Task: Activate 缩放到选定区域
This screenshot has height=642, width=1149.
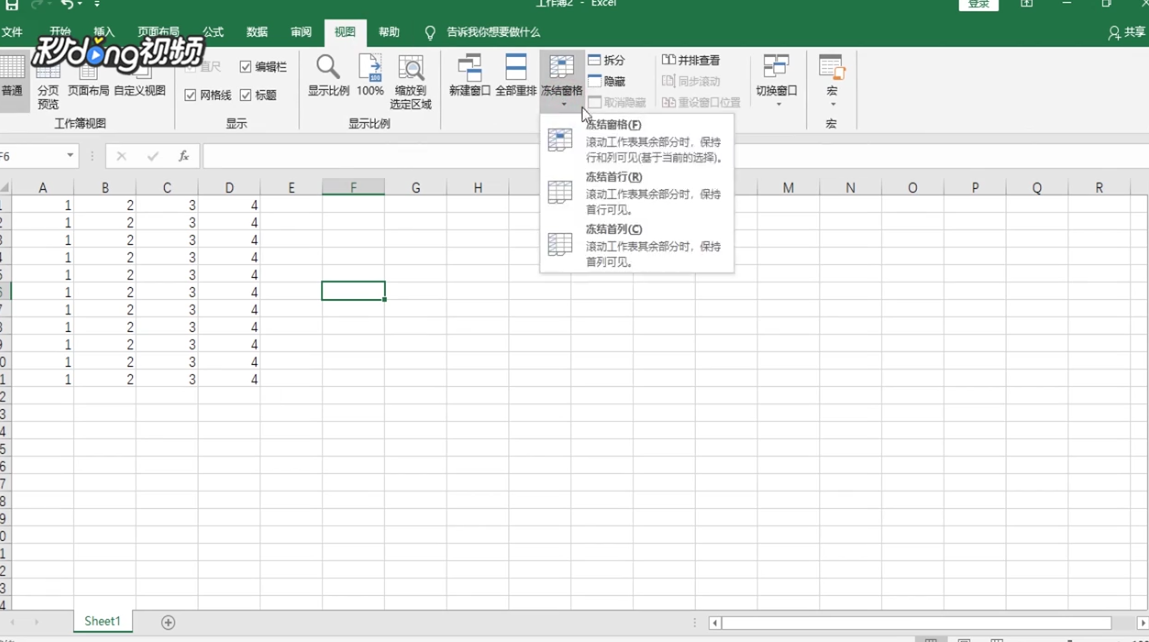Action: [412, 80]
